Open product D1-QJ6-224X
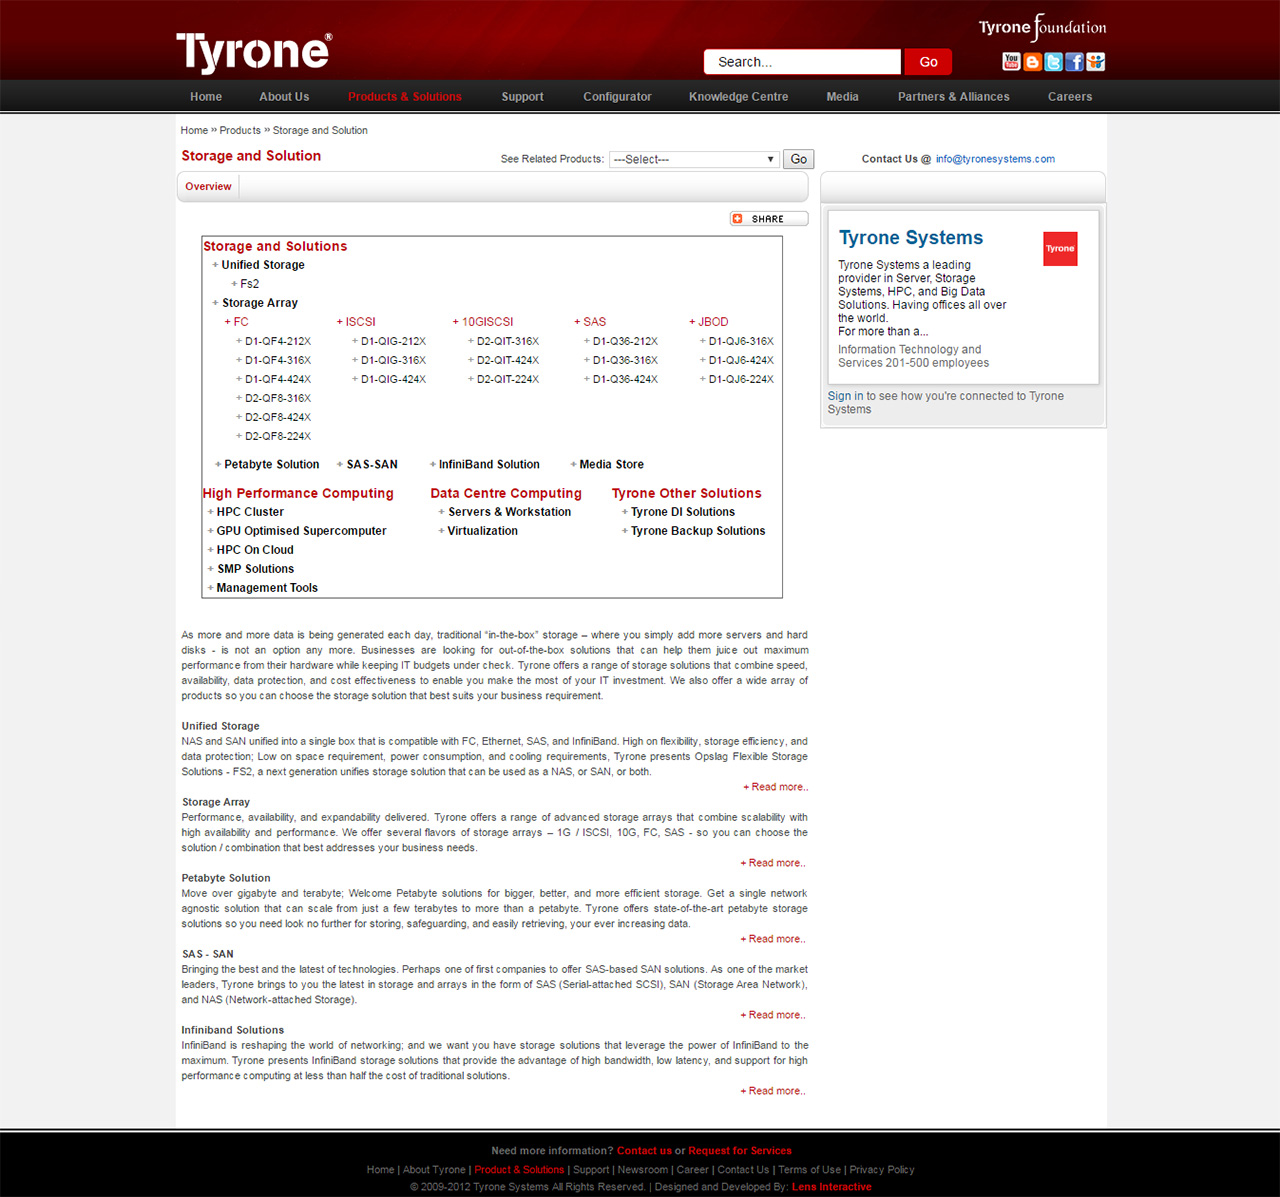Viewport: 1280px width, 1197px height. (x=741, y=379)
